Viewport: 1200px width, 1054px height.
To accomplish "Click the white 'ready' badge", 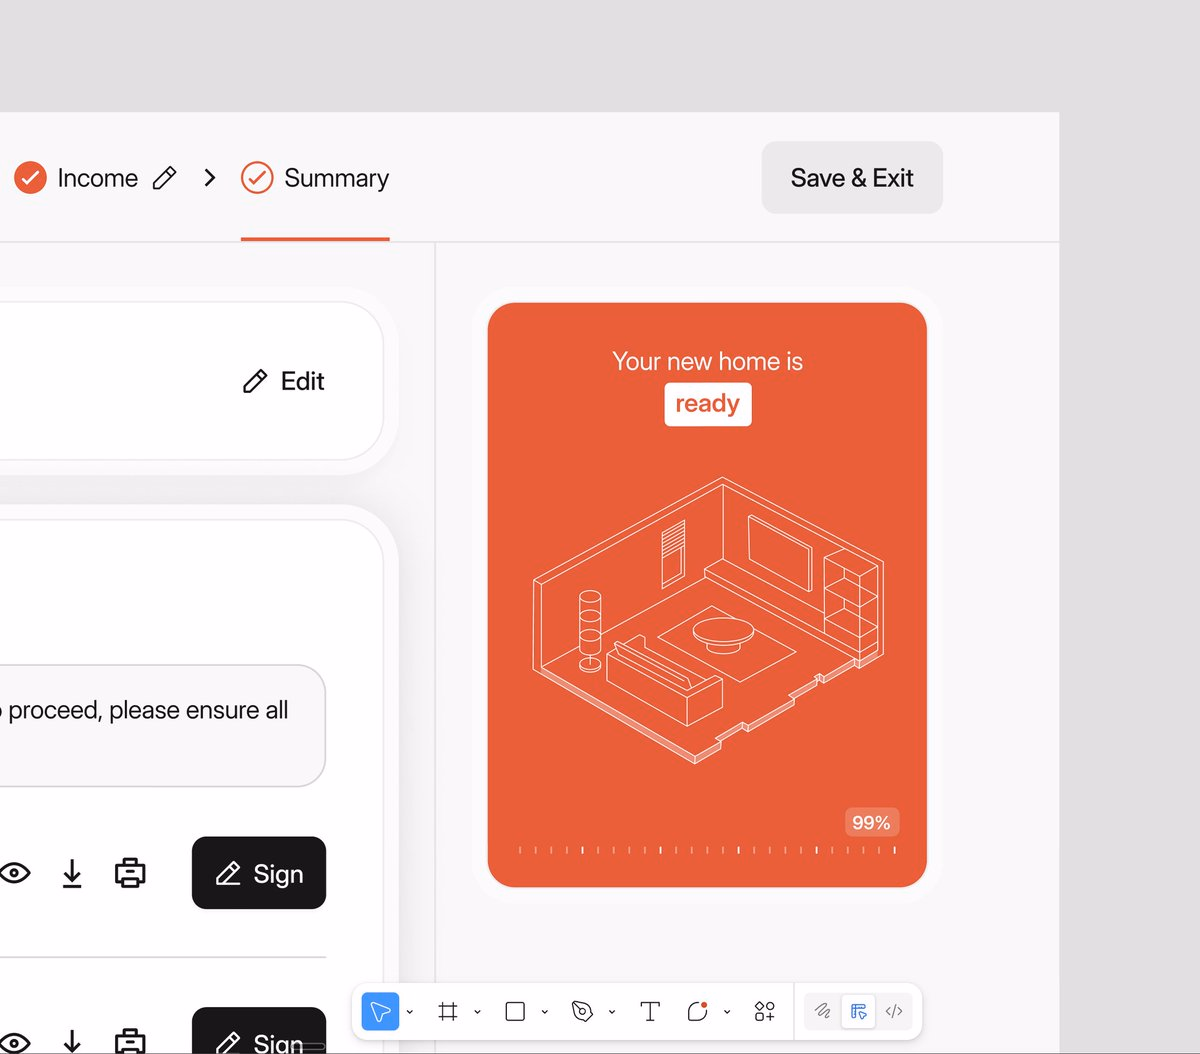I will [708, 404].
